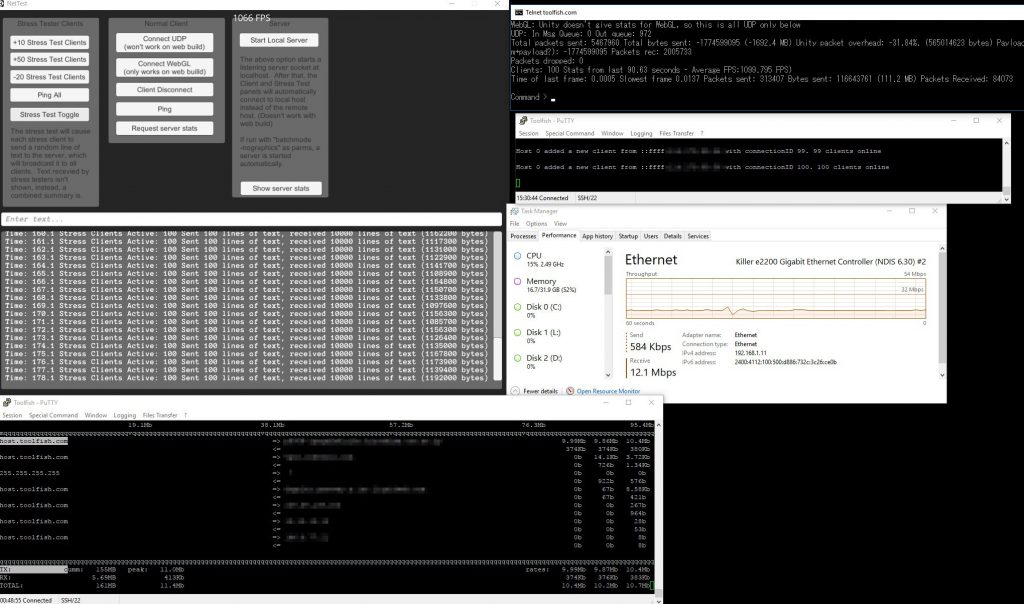The width and height of the screenshot is (1024, 604).
Task: Switch to the Processes tab
Action: pyautogui.click(x=523, y=236)
